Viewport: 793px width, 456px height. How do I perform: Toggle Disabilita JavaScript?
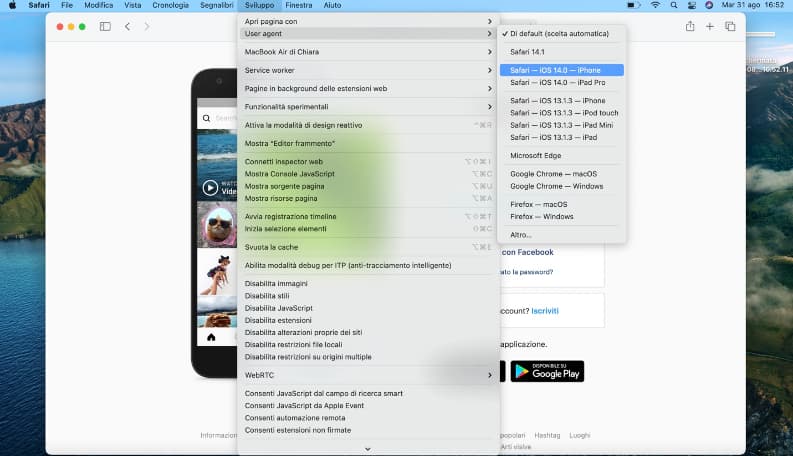click(x=368, y=308)
